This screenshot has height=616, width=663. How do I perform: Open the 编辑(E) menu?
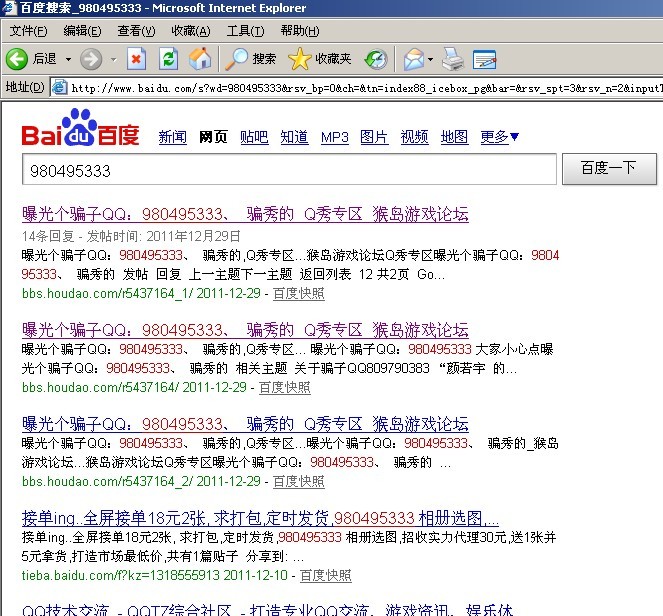(82, 31)
